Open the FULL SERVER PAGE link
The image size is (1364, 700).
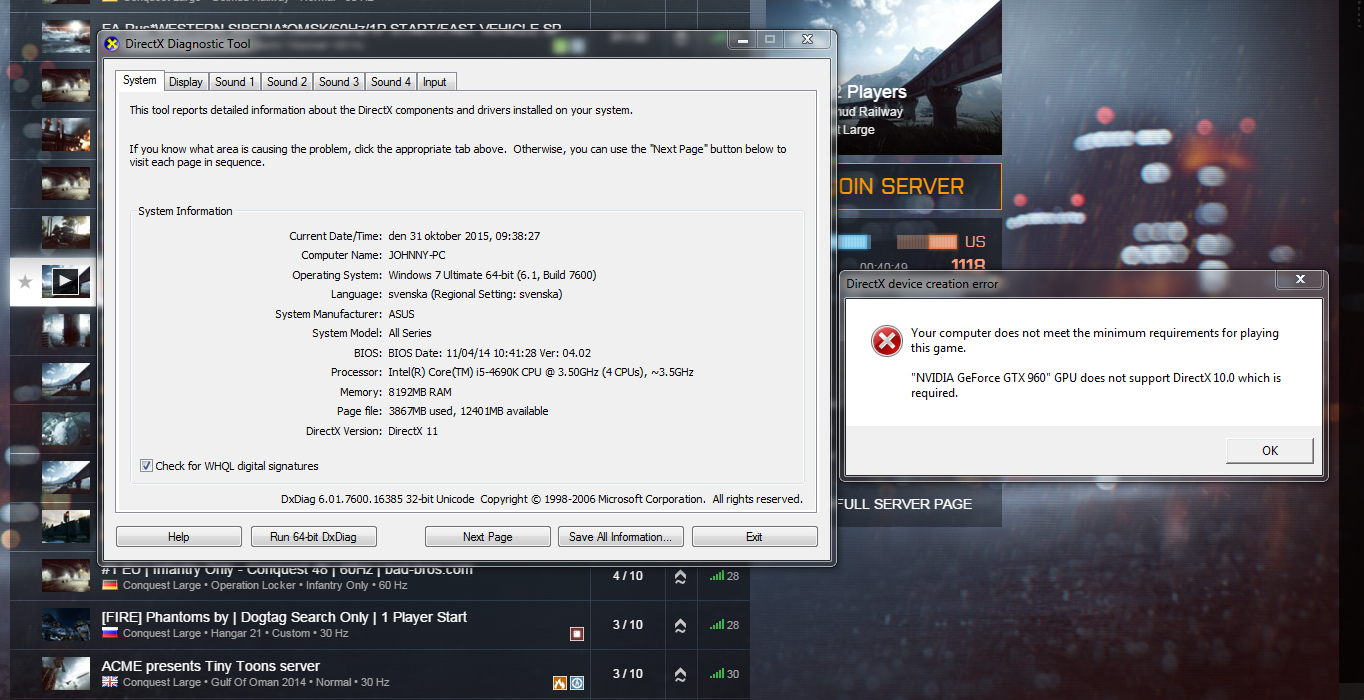pos(905,504)
